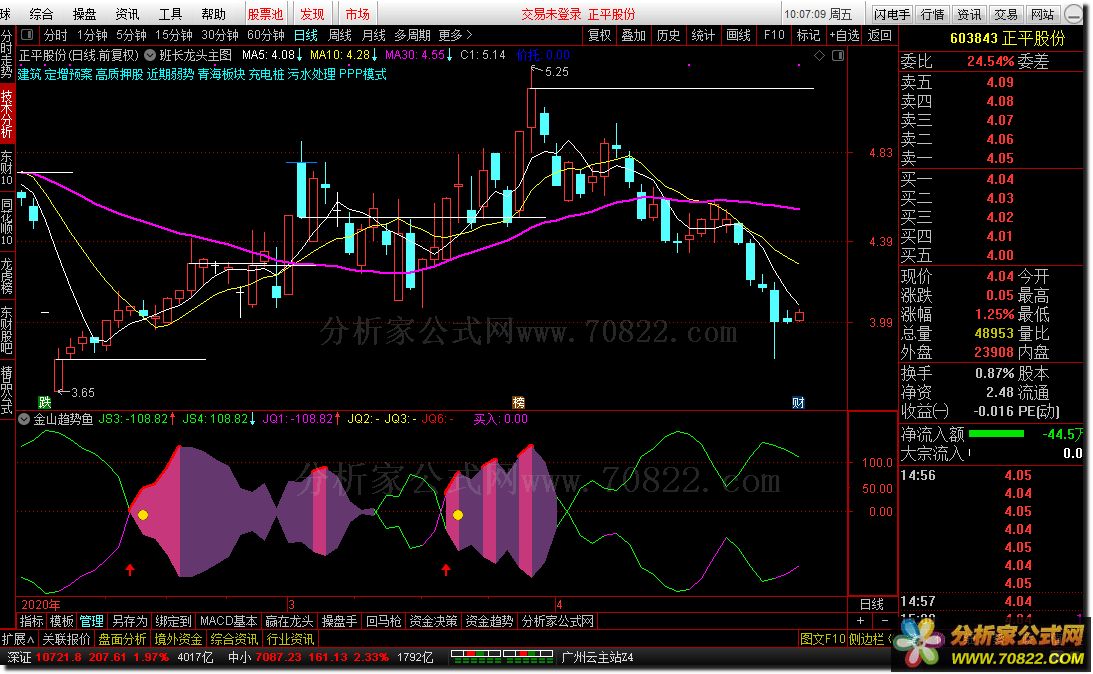
Task: Select the 5分钟 period
Action: pyautogui.click(x=131, y=35)
